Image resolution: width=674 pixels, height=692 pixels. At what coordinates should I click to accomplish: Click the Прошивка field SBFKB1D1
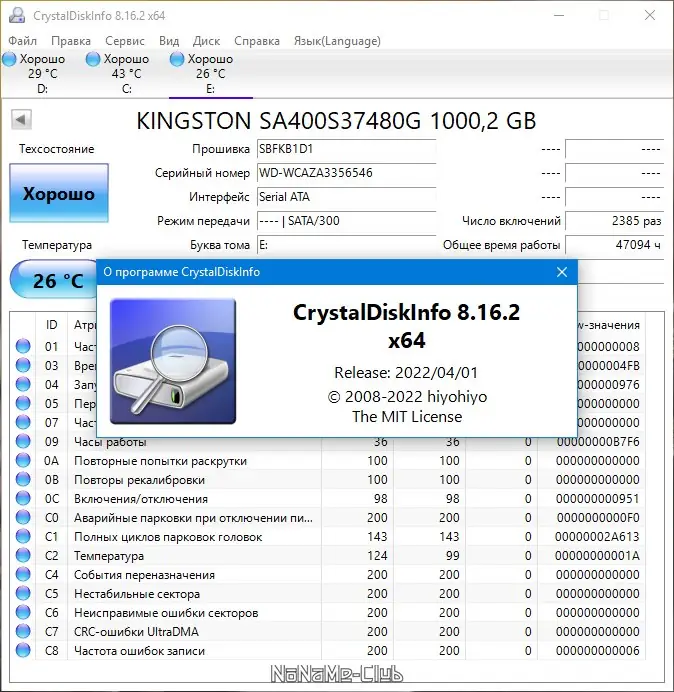click(346, 149)
